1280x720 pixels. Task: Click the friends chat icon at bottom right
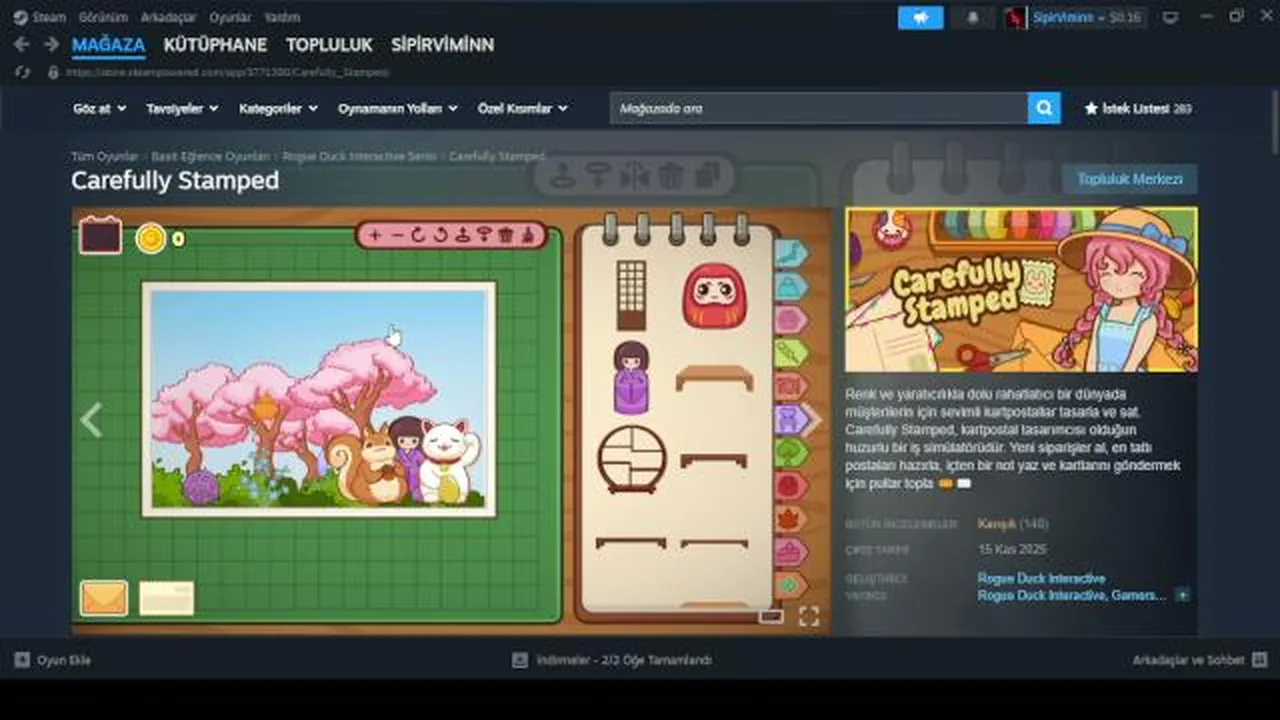tap(1259, 660)
